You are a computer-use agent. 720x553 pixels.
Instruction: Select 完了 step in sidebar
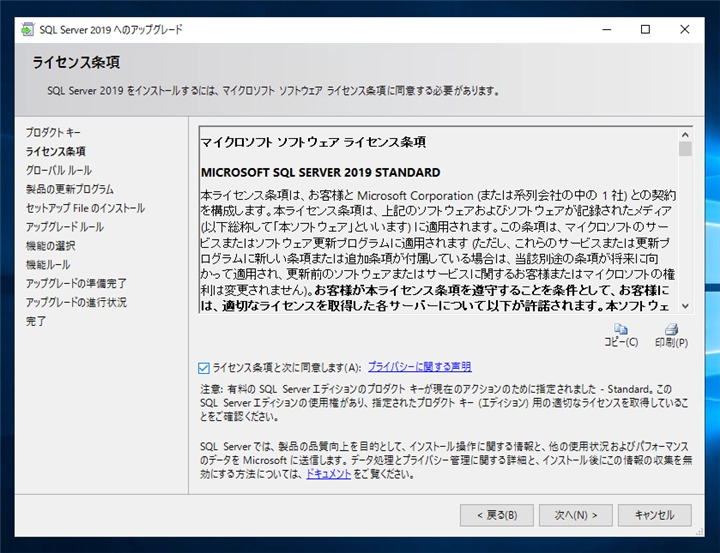tap(36, 321)
